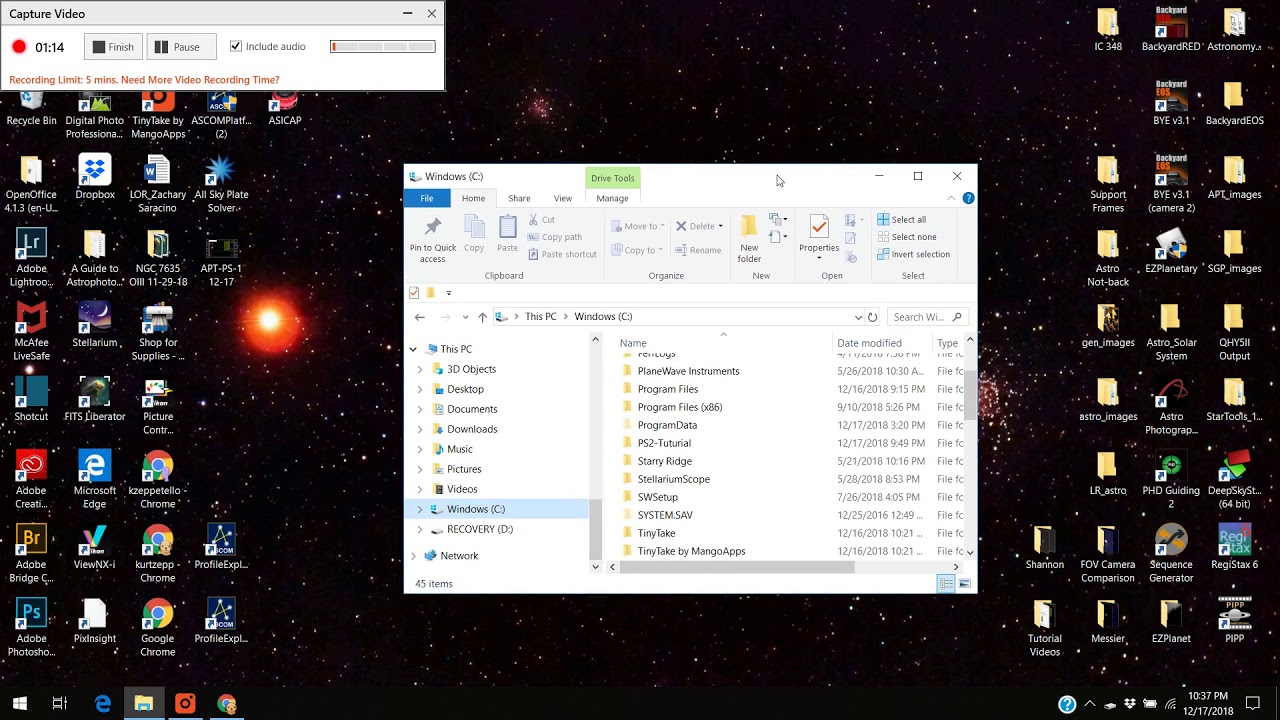Open Dropbox desktop shortcut

pyautogui.click(x=95, y=177)
